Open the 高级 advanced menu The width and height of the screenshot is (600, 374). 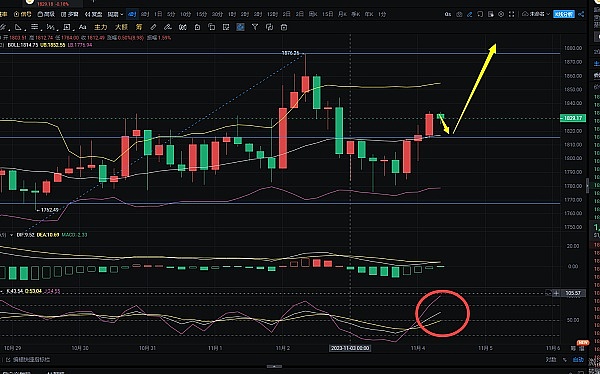[46, 15]
